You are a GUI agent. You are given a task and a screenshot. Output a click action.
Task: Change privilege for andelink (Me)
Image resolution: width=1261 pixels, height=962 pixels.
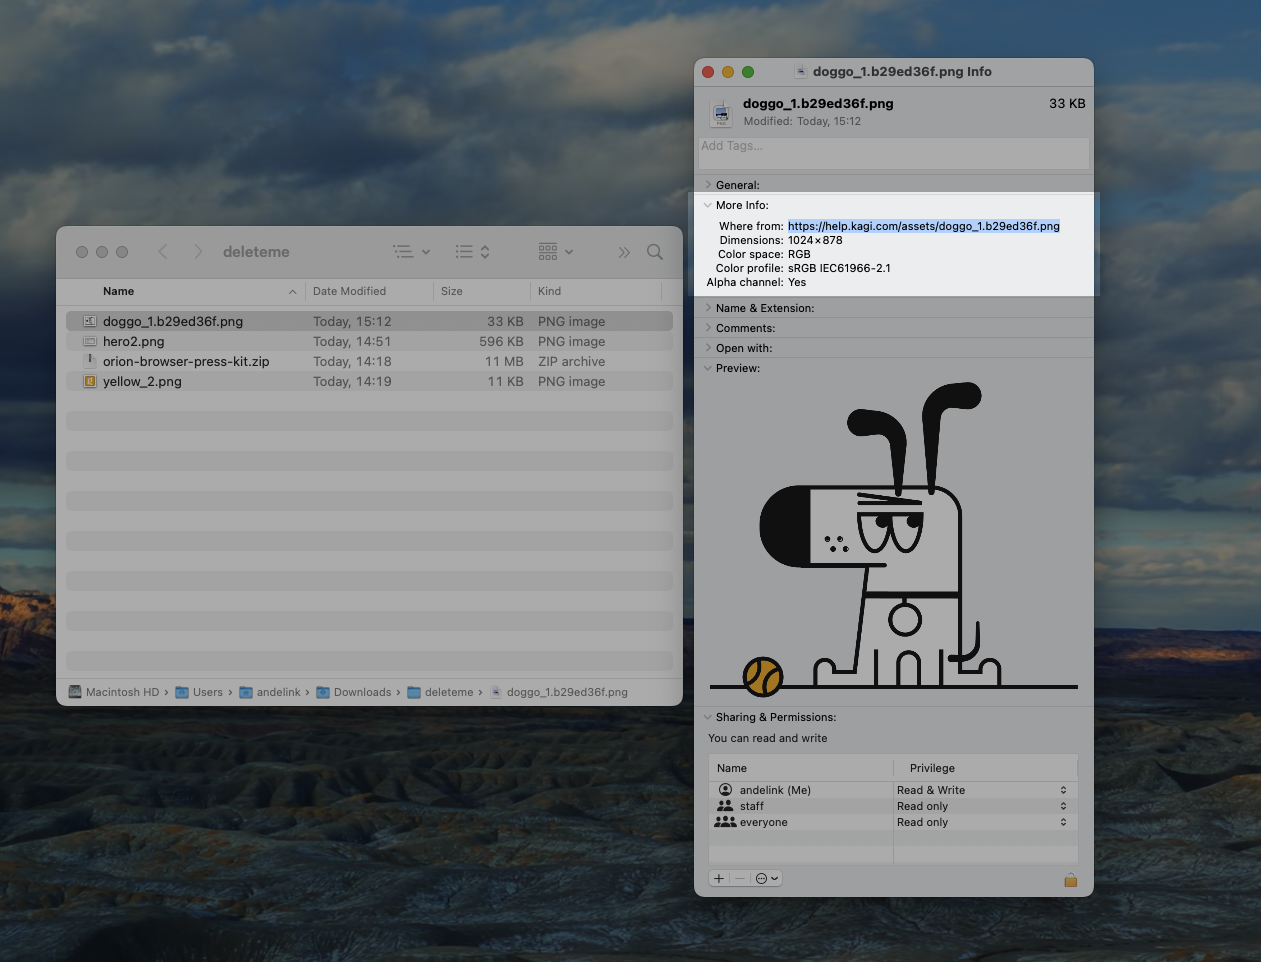click(982, 790)
